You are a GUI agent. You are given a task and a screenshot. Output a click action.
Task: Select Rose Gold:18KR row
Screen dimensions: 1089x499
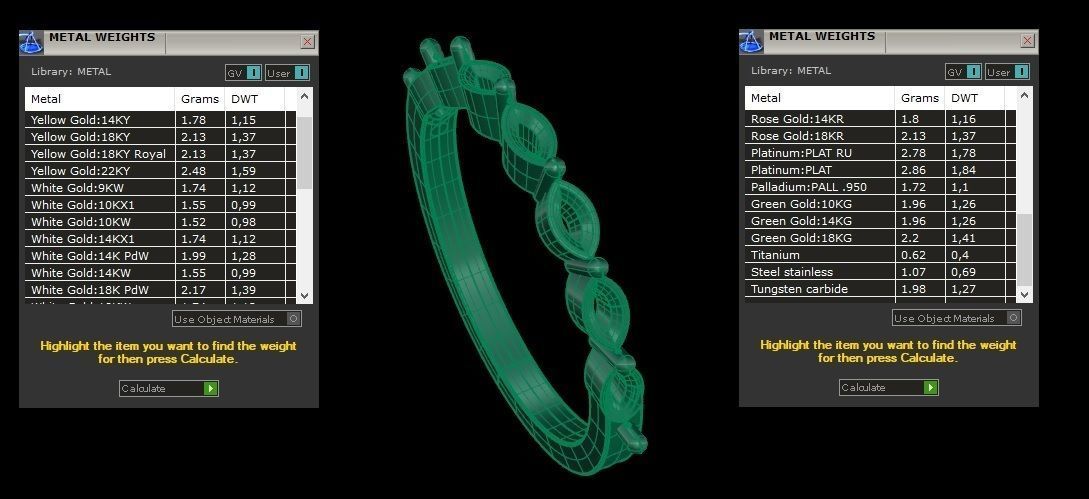pyautogui.click(x=881, y=136)
